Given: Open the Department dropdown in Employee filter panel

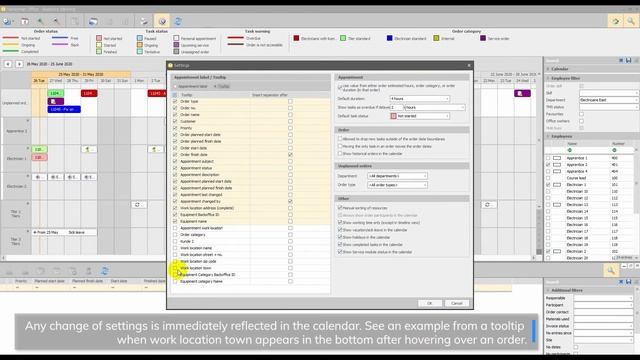Looking at the screenshot, I should 608,100.
